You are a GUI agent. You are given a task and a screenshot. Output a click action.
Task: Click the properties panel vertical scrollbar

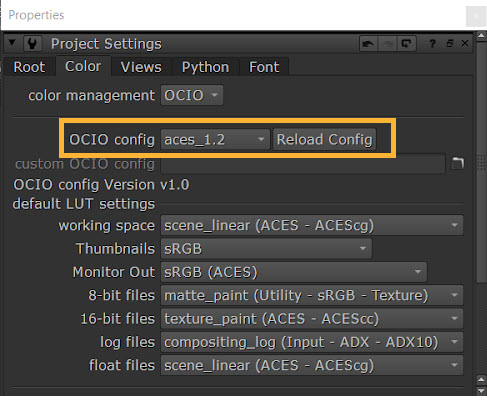(481, 213)
